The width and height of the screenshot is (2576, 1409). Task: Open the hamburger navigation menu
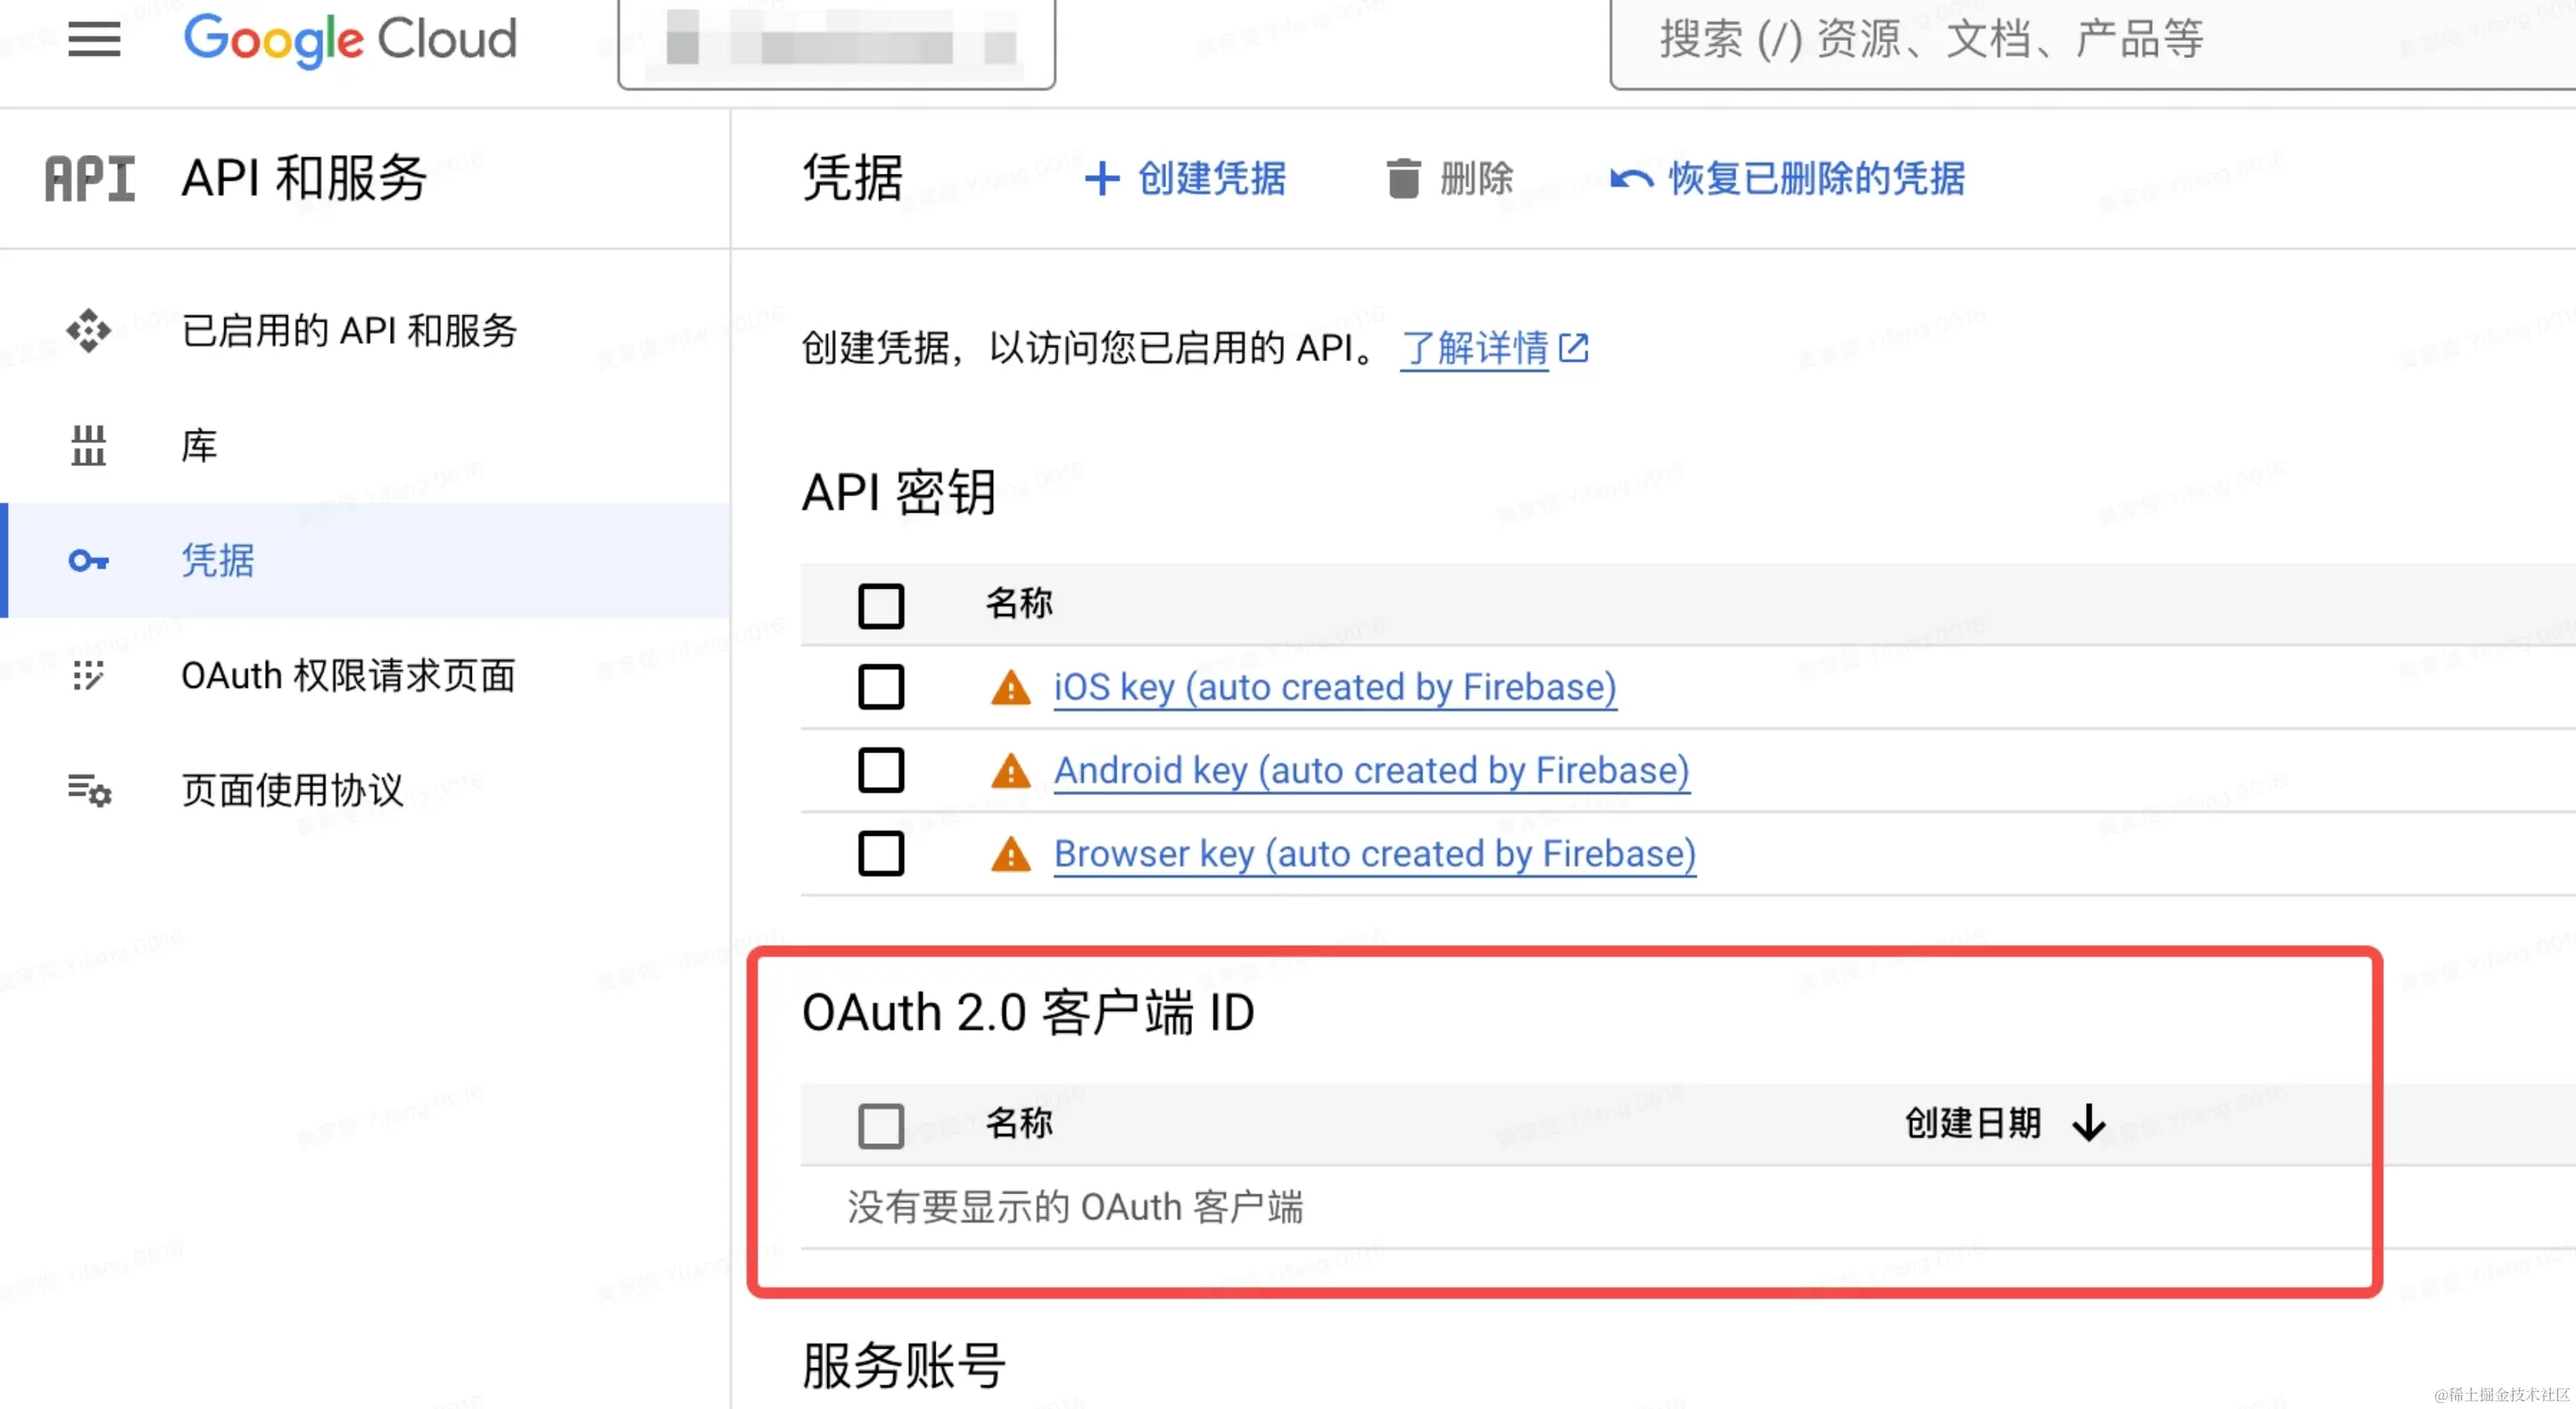click(x=94, y=40)
